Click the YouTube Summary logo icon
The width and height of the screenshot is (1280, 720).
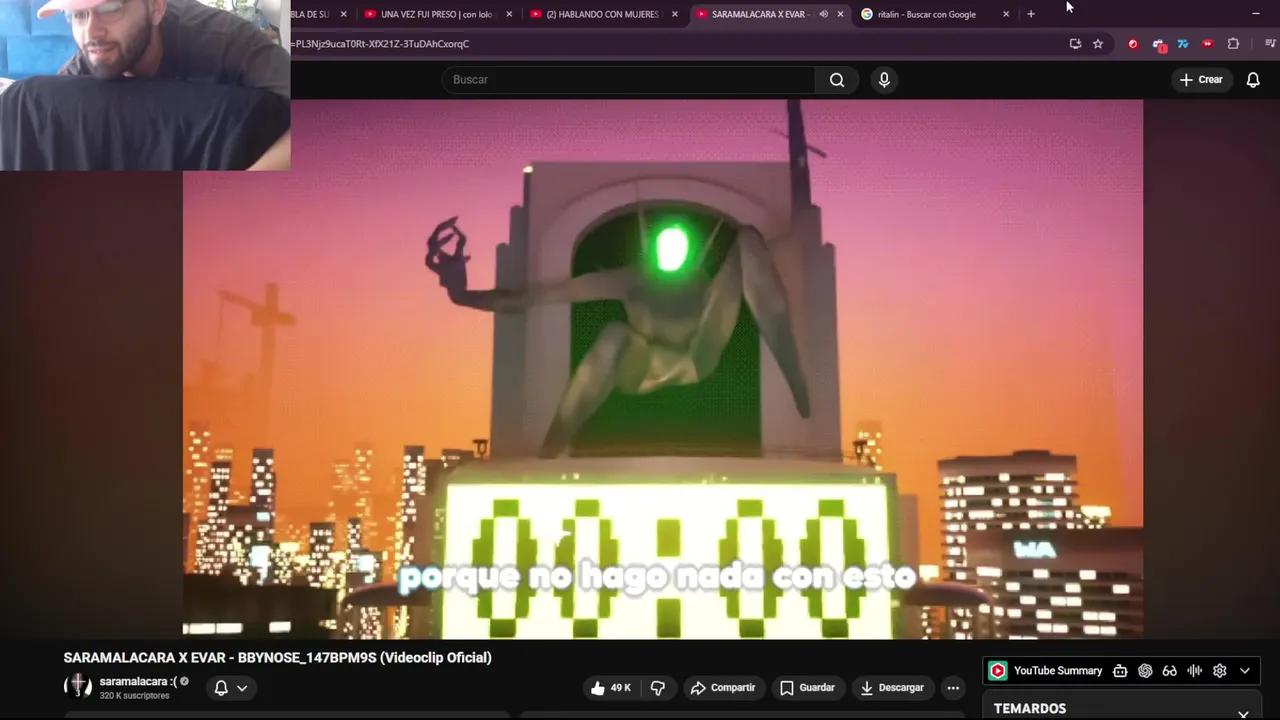pyautogui.click(x=997, y=671)
